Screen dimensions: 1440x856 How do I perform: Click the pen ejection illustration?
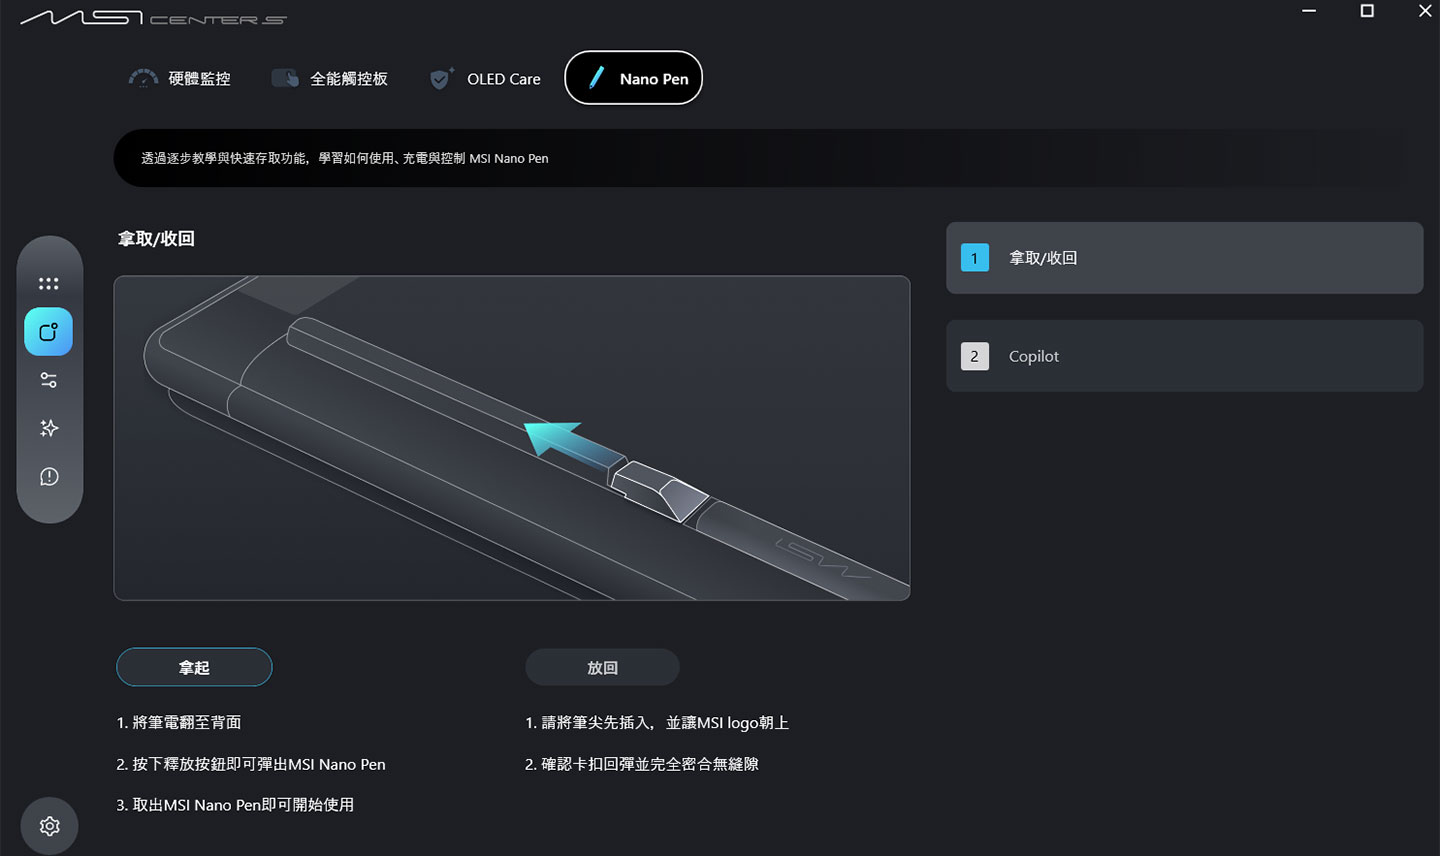point(512,437)
